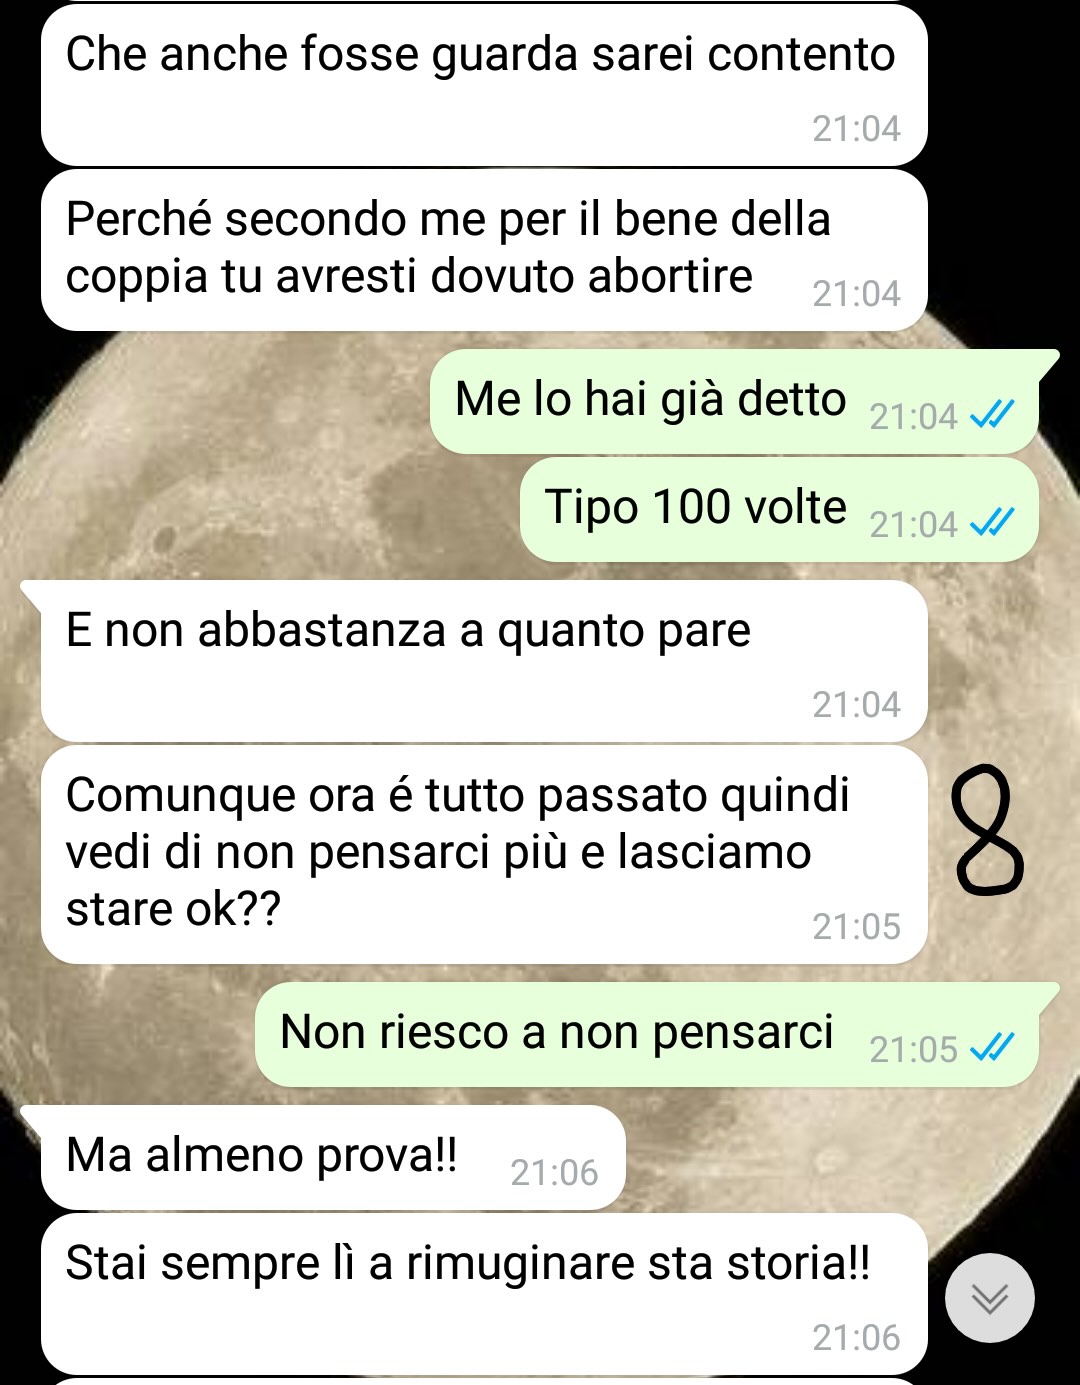Screen dimensions: 1080x1385
Task: Tap the scroll-to-bottom double chevron button
Action: (x=989, y=1298)
